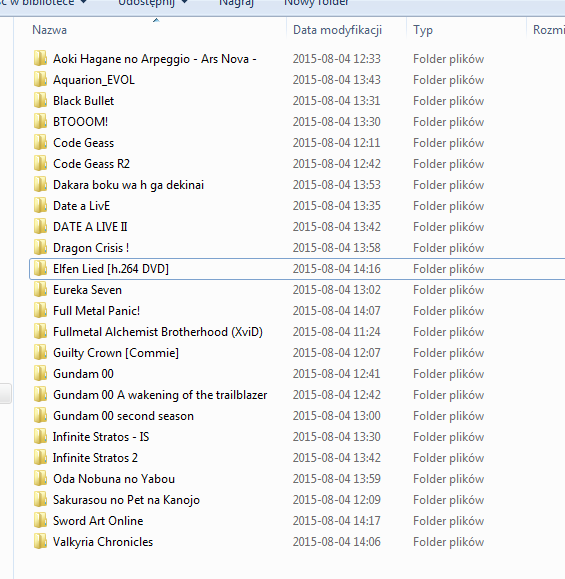The height and width of the screenshot is (579, 565).
Task: Select the Black Bullet folder icon
Action: pos(40,101)
